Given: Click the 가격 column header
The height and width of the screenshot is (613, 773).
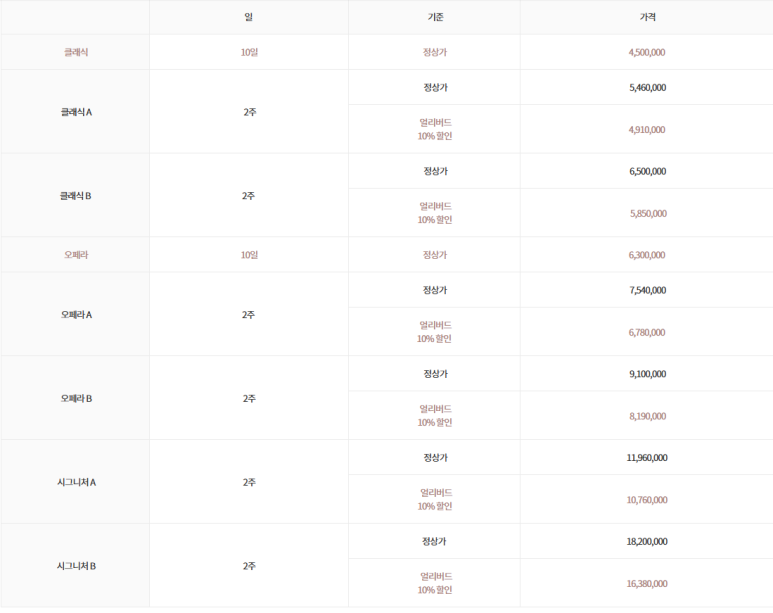Looking at the screenshot, I should pos(647,17).
